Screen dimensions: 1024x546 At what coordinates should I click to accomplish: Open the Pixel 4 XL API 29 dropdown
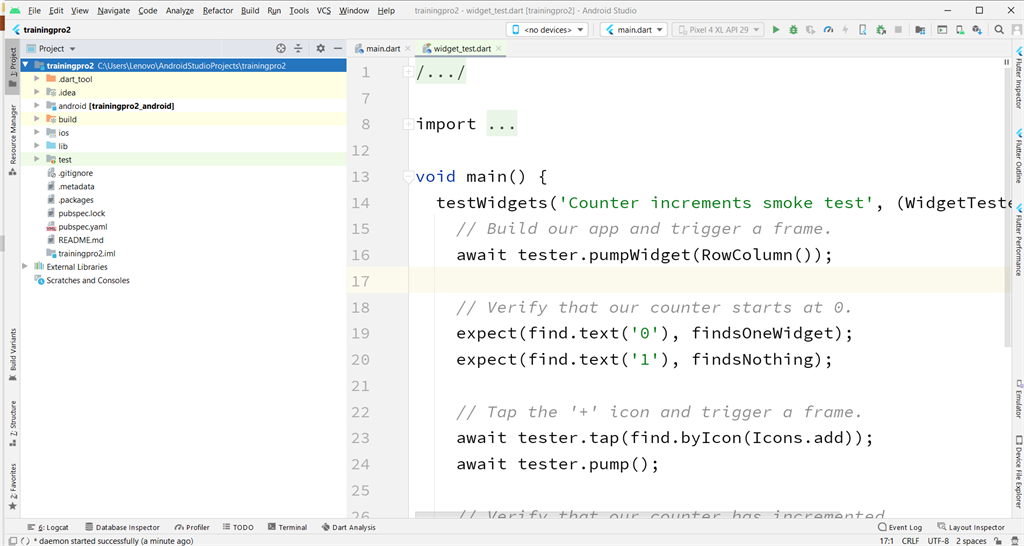pyautogui.click(x=718, y=29)
